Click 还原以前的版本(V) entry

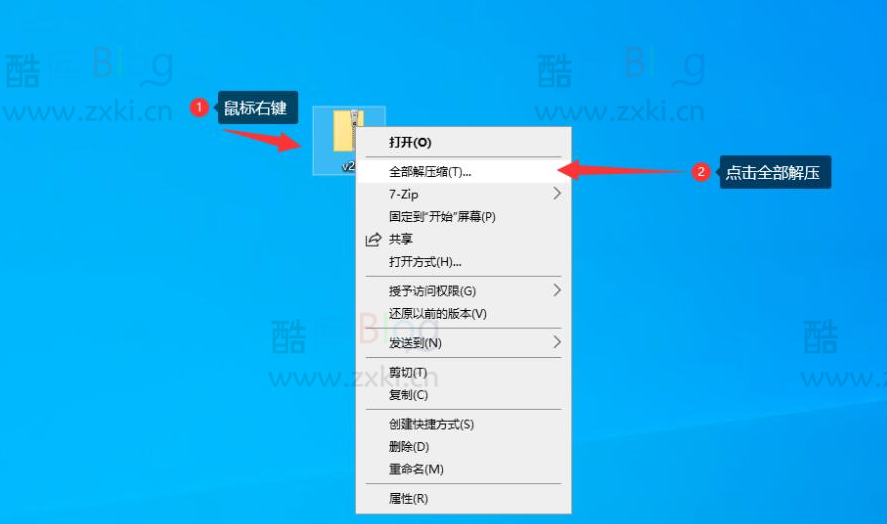pos(463,313)
